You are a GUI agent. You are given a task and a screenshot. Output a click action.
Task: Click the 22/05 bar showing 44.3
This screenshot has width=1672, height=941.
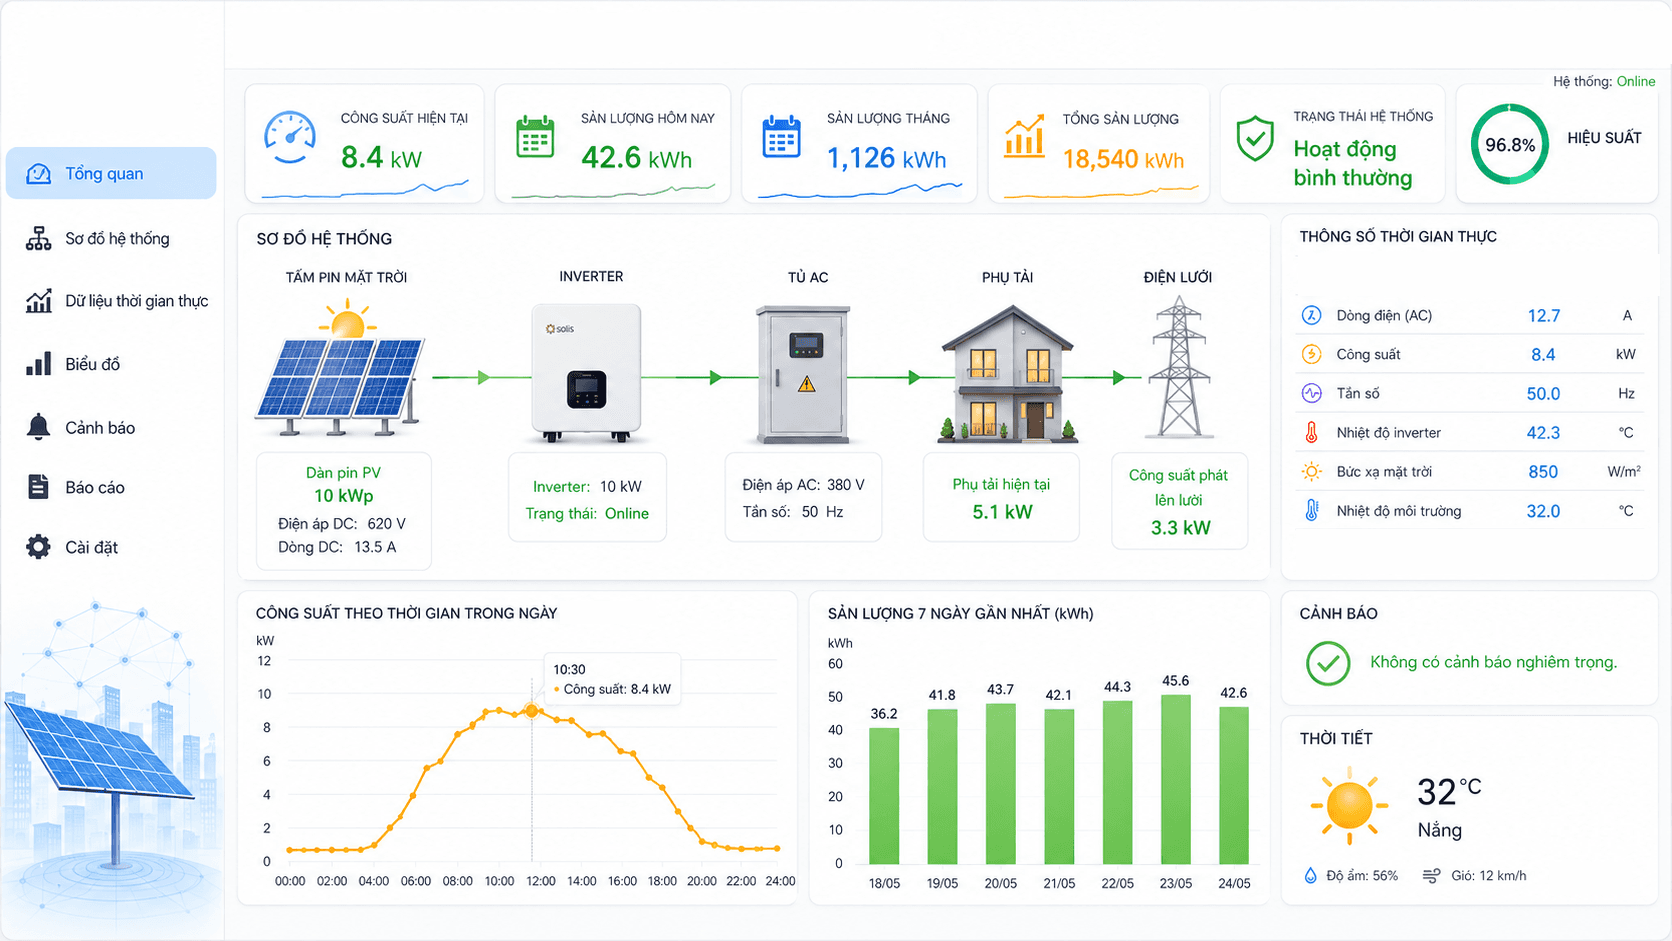tap(1118, 783)
